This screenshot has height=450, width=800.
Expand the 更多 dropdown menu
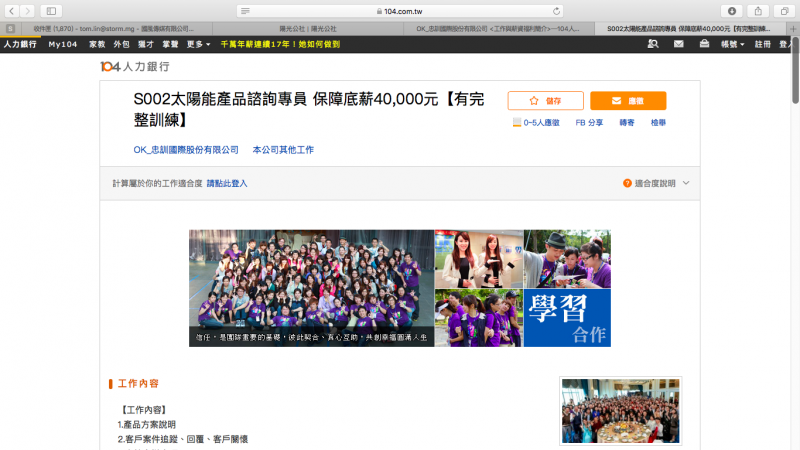tap(198, 44)
